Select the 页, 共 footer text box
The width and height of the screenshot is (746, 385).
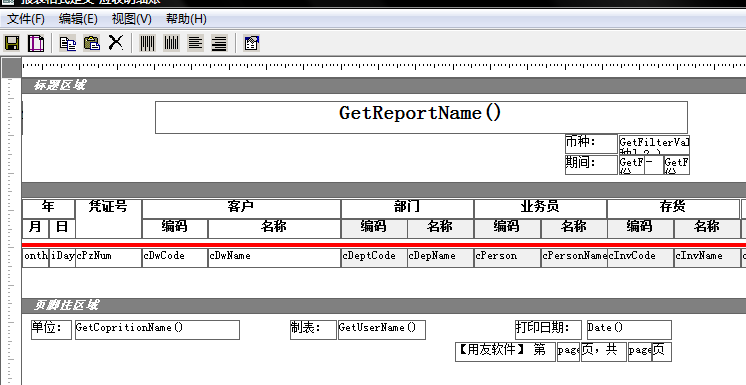coord(604,352)
